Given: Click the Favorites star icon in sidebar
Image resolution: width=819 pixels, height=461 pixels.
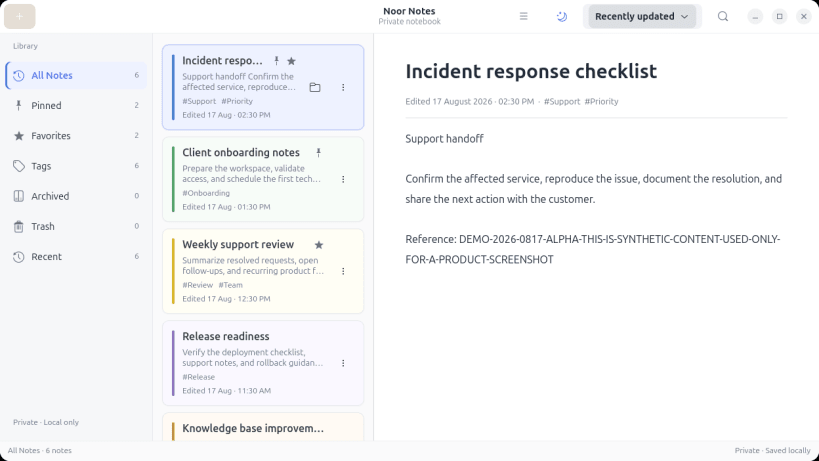Looking at the screenshot, I should (19, 136).
